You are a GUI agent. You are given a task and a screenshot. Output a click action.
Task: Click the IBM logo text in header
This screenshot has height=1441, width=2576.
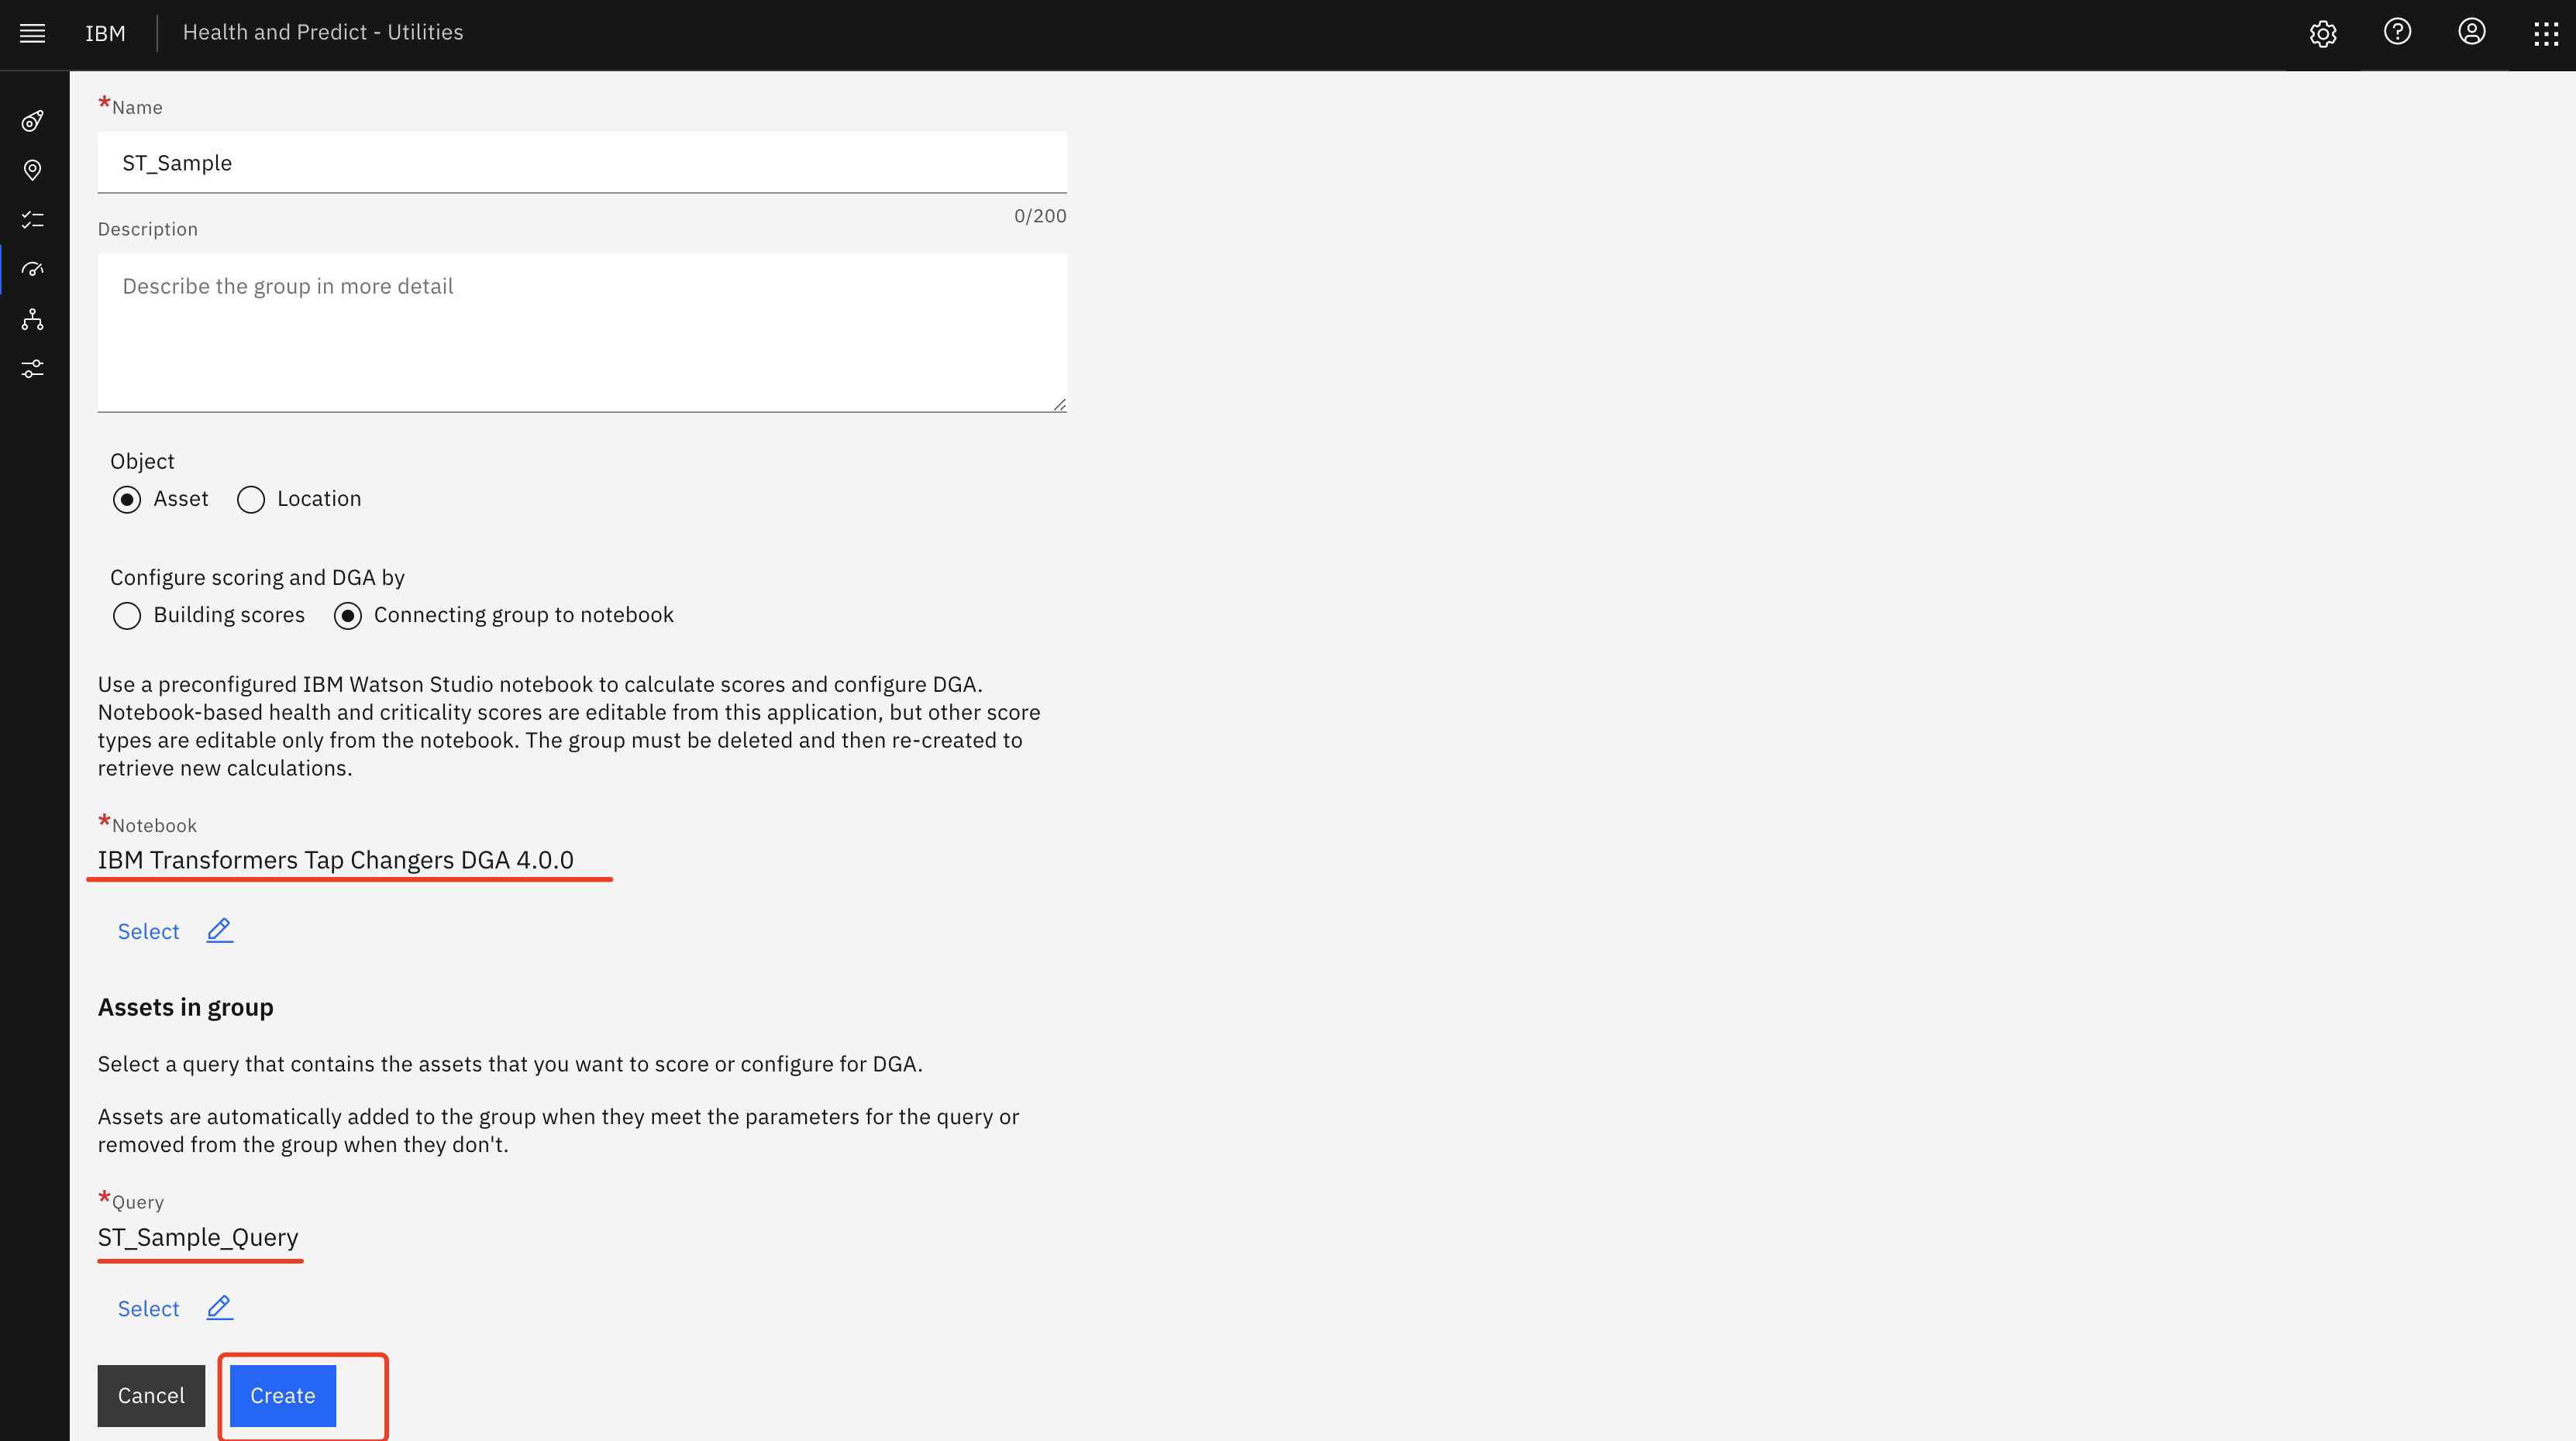(x=105, y=33)
